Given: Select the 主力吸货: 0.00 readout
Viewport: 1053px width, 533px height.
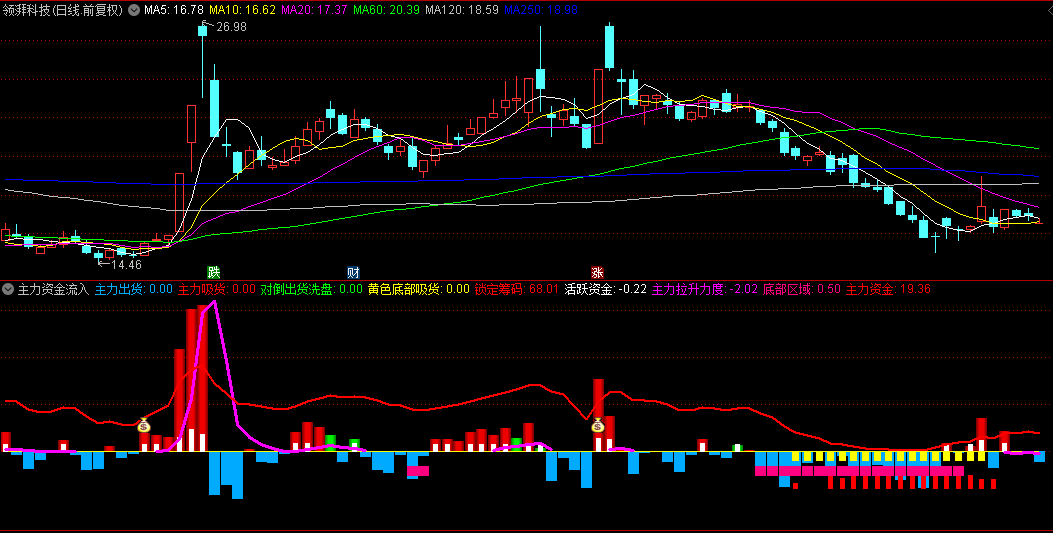Looking at the screenshot, I should coord(216,289).
